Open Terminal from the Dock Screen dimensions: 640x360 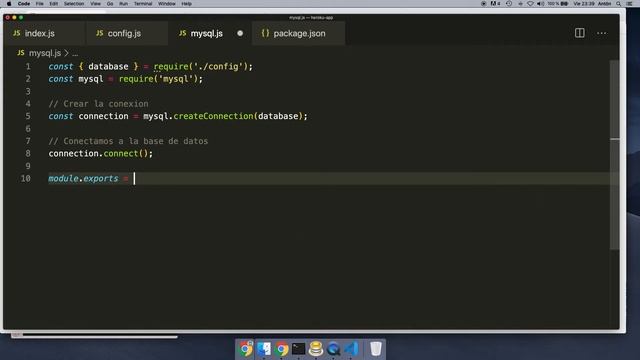click(298, 349)
